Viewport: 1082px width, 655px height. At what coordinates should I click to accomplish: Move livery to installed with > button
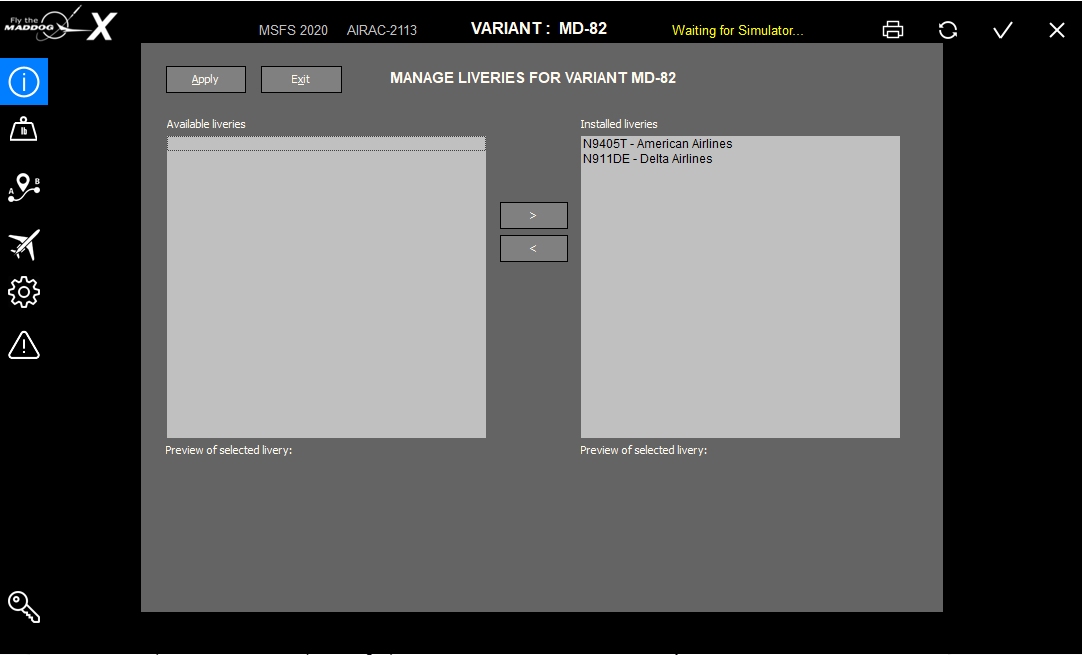pos(533,215)
